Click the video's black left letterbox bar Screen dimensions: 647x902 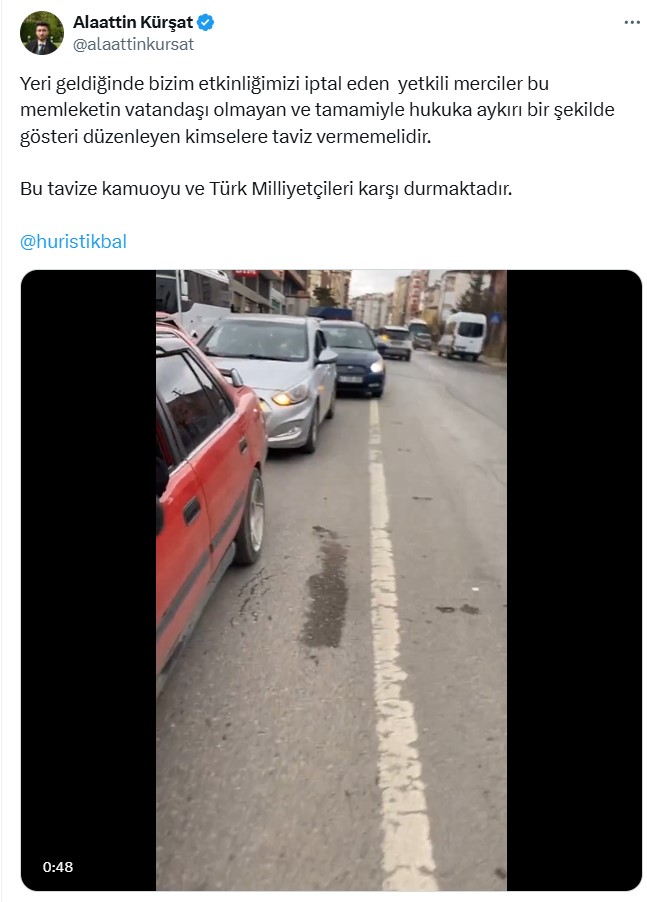tap(89, 580)
